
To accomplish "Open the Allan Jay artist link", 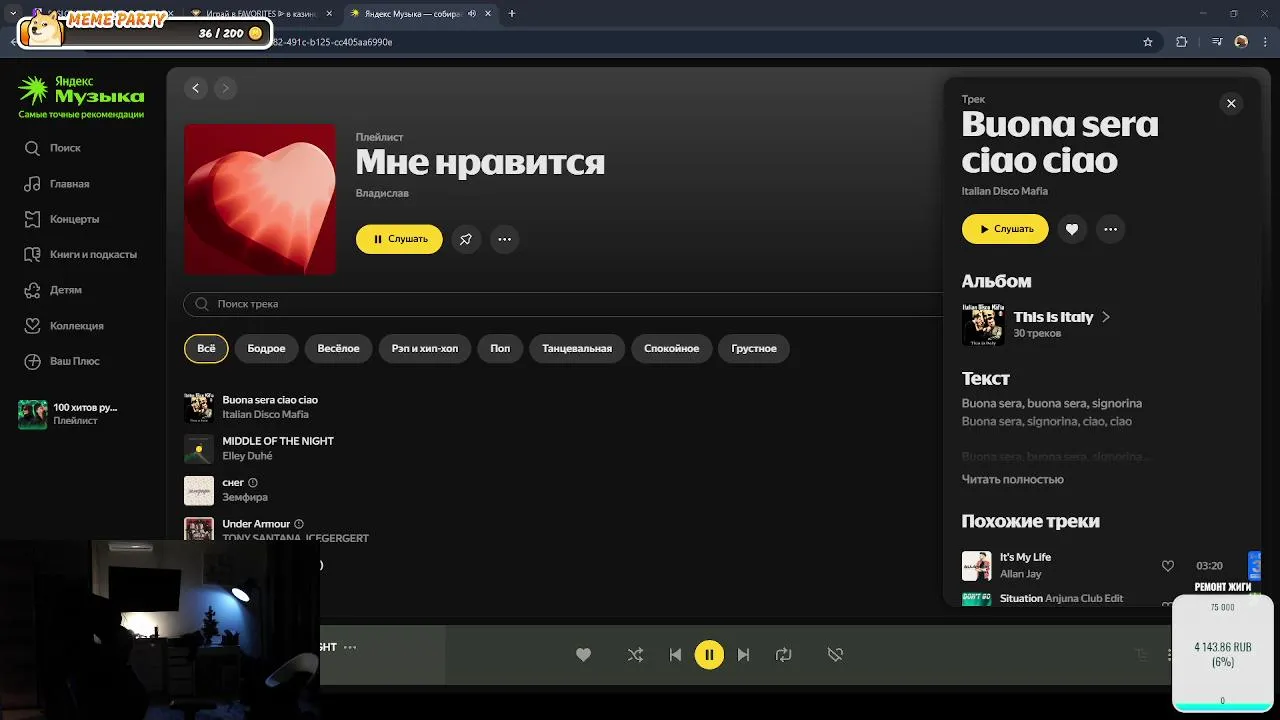I will (1020, 574).
